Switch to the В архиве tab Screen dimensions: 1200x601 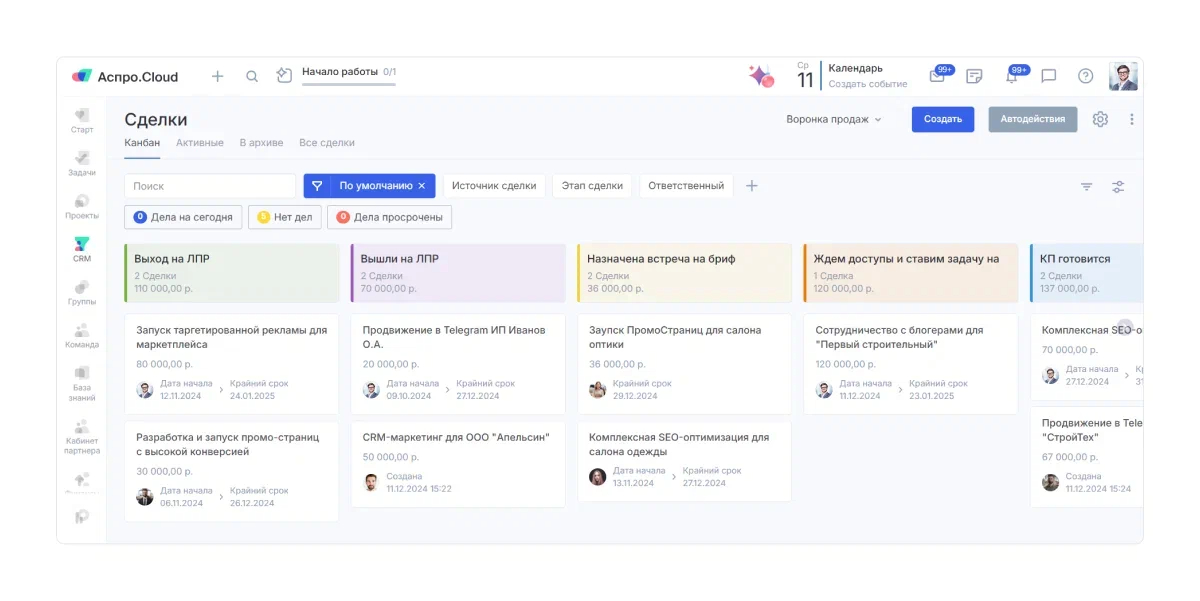tap(261, 143)
